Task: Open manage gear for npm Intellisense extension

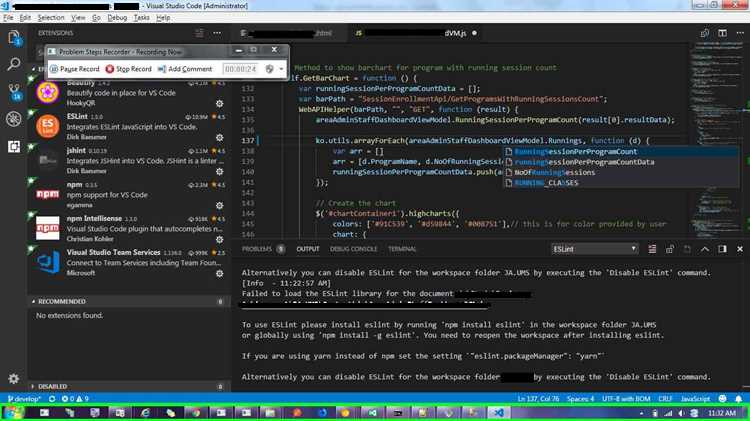Action: tap(220, 239)
